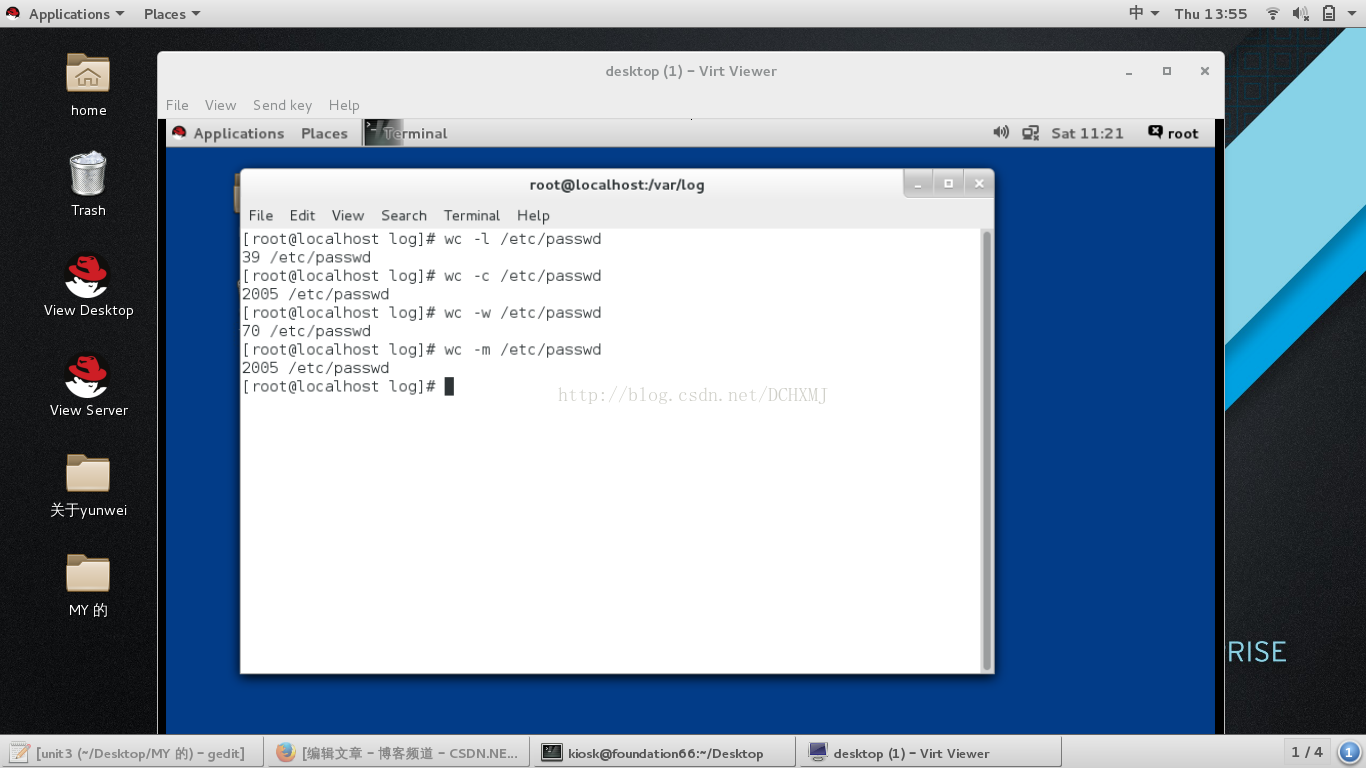Open Virt Viewer View menu
The image size is (1366, 768).
point(220,105)
